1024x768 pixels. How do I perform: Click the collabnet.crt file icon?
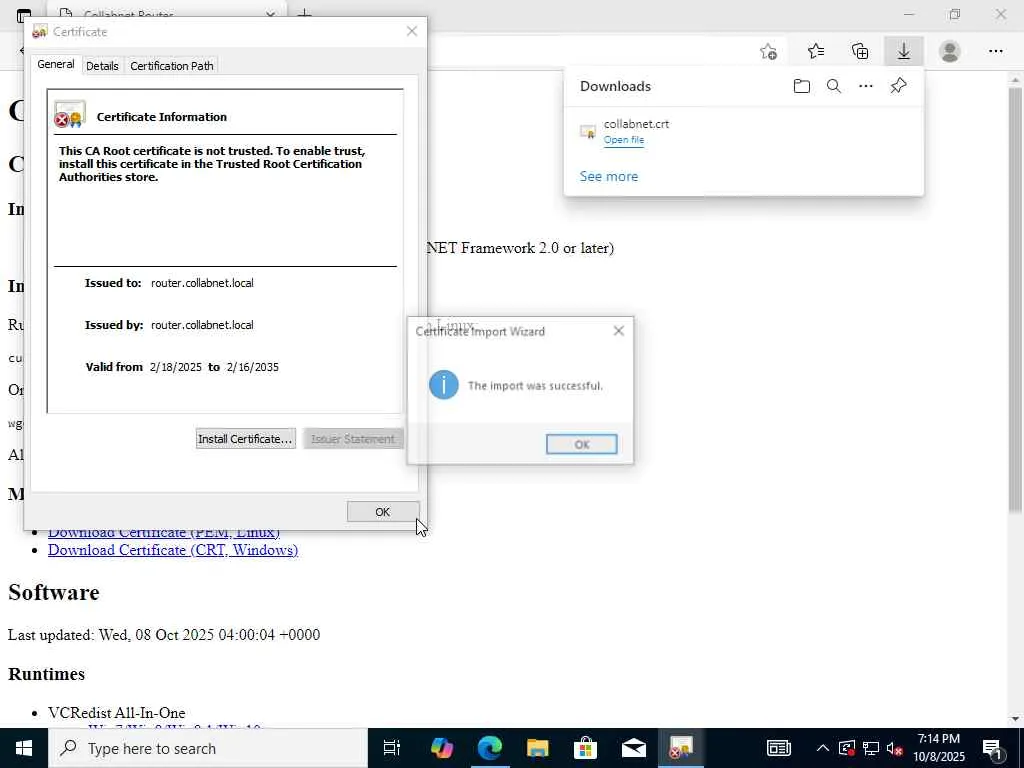point(588,131)
